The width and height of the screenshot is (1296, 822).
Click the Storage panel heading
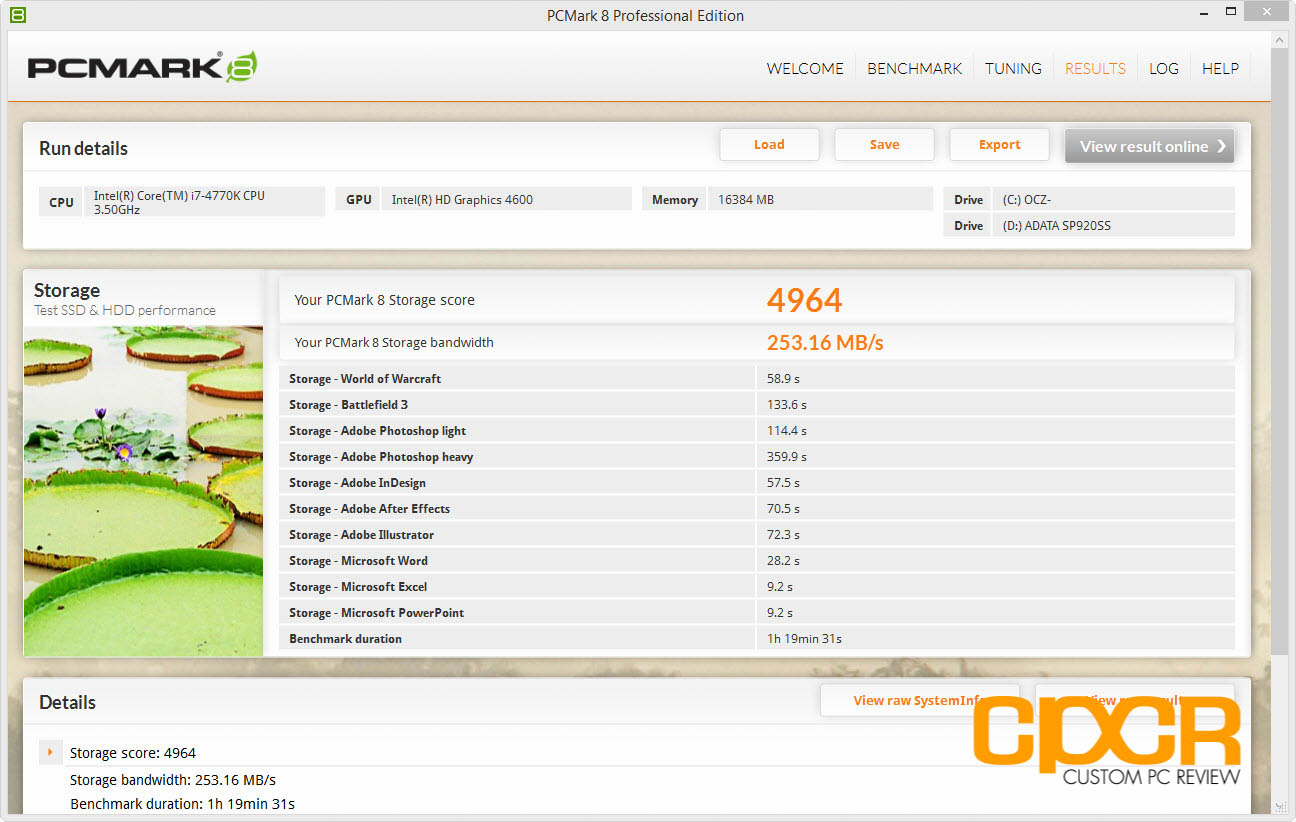tap(67, 290)
